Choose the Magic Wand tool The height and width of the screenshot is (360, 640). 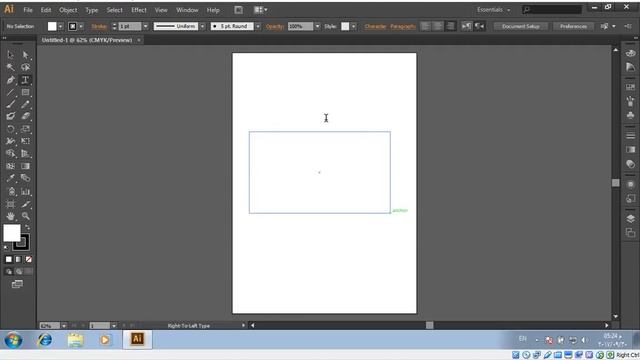click(x=11, y=67)
